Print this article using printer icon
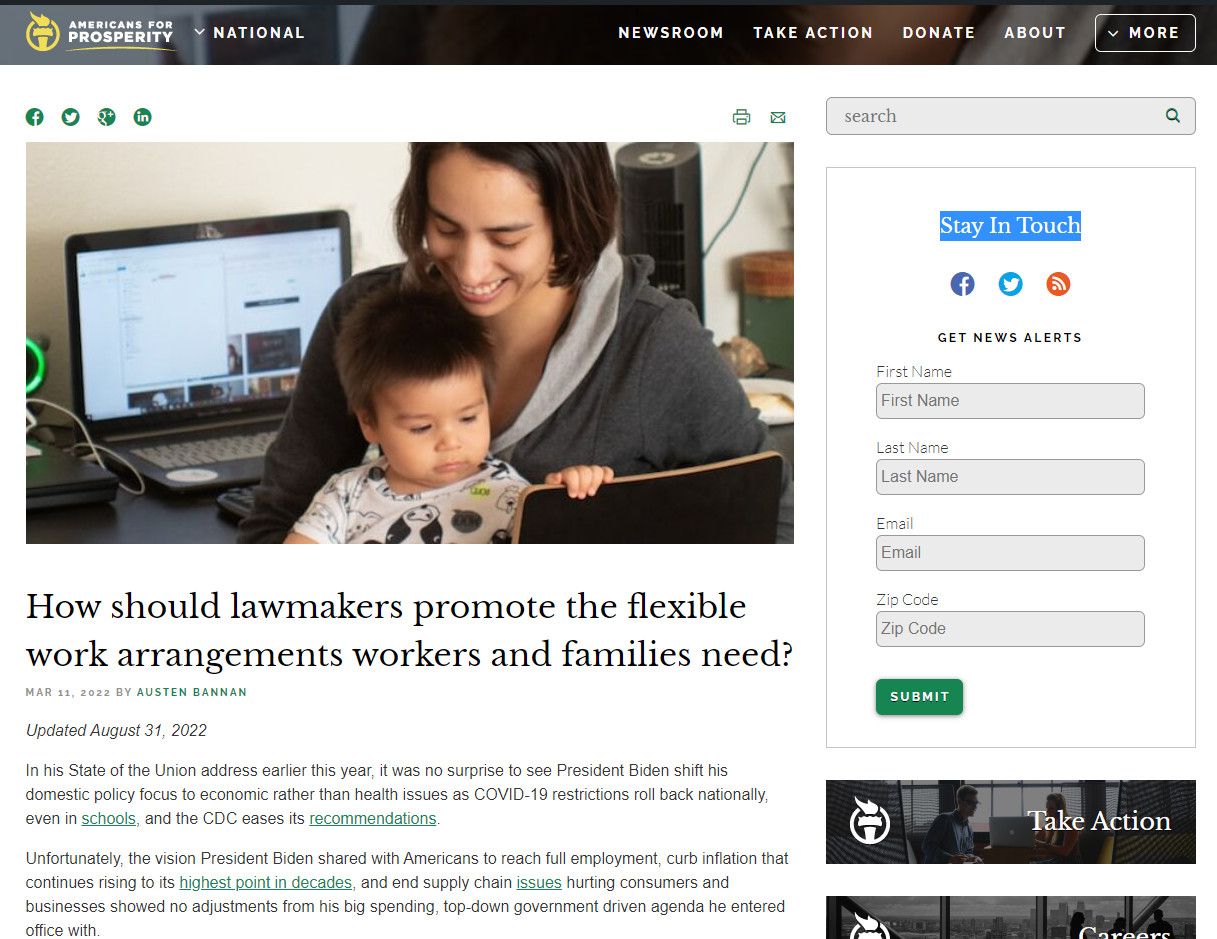The width and height of the screenshot is (1217, 939). click(741, 117)
